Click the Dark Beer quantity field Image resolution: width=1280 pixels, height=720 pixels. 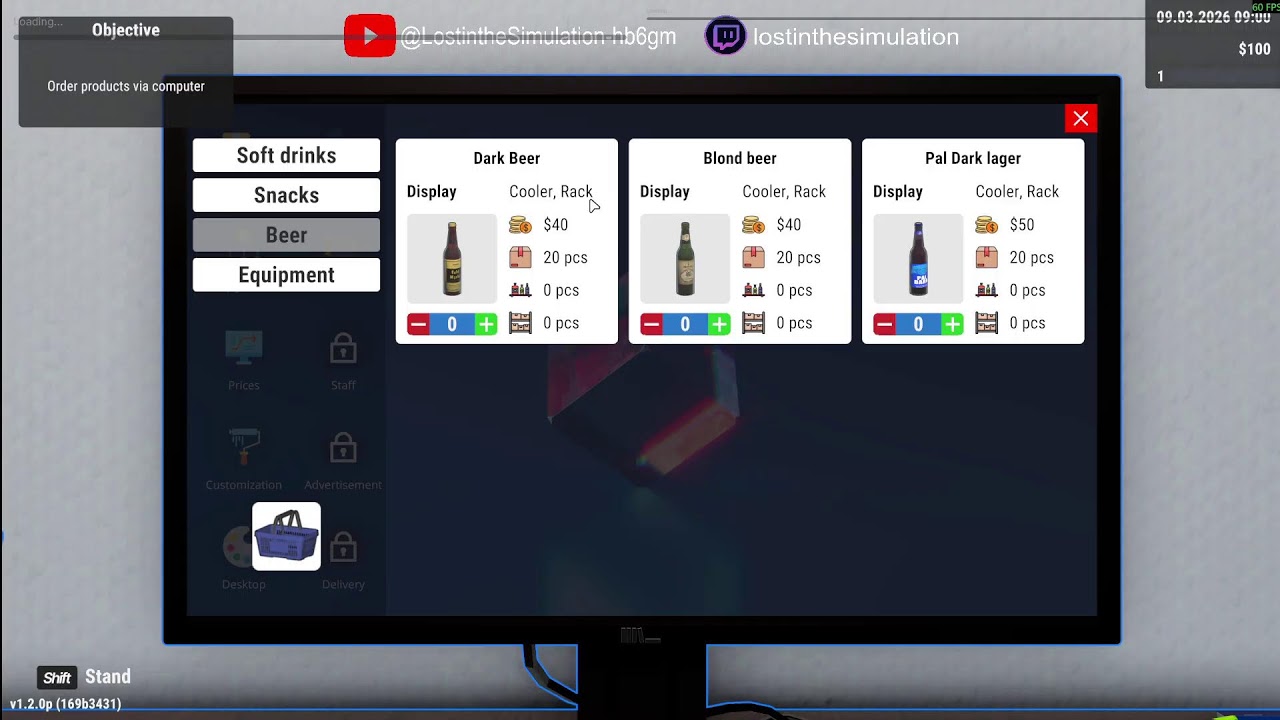[x=452, y=324]
